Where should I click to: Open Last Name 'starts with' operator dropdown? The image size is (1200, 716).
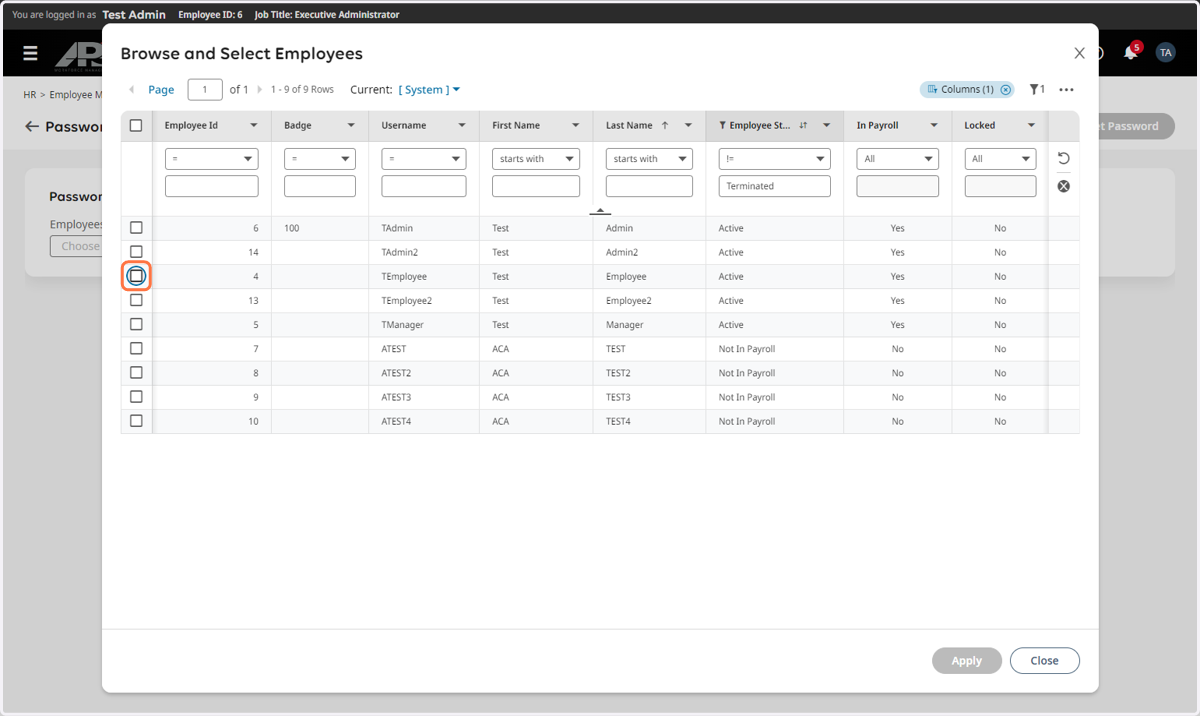click(x=649, y=159)
